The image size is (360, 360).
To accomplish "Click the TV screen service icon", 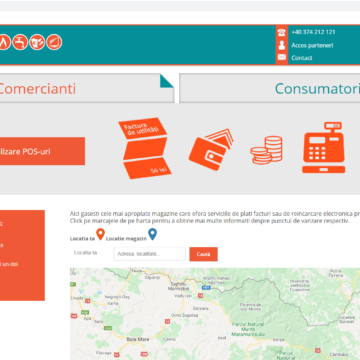I will coord(54,42).
